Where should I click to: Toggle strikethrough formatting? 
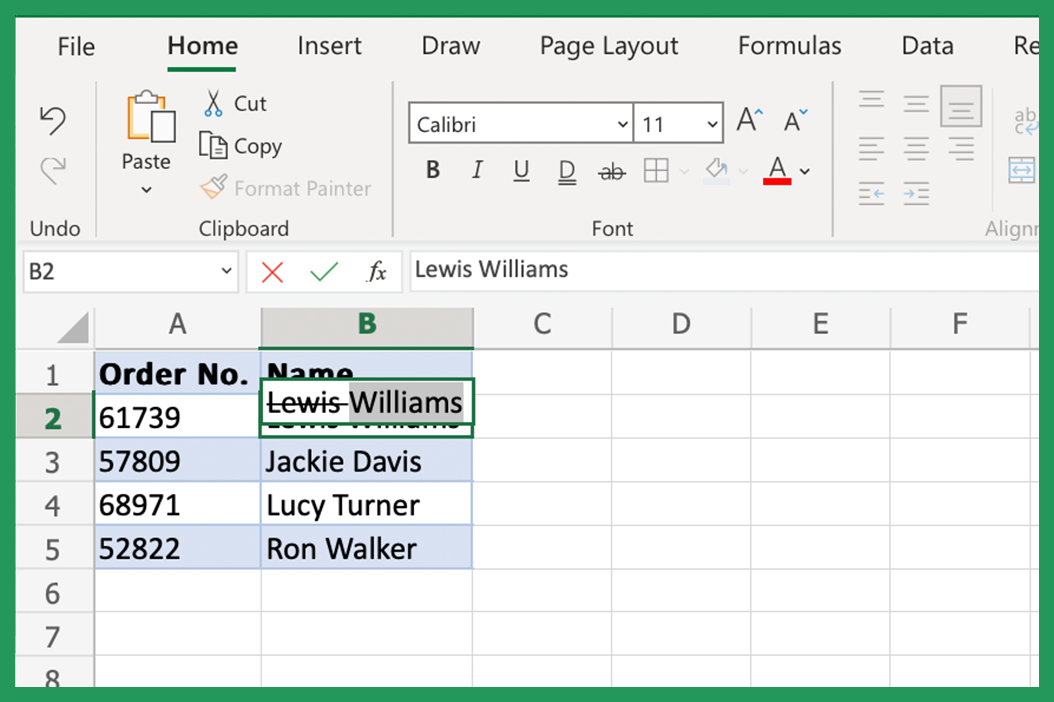point(612,170)
